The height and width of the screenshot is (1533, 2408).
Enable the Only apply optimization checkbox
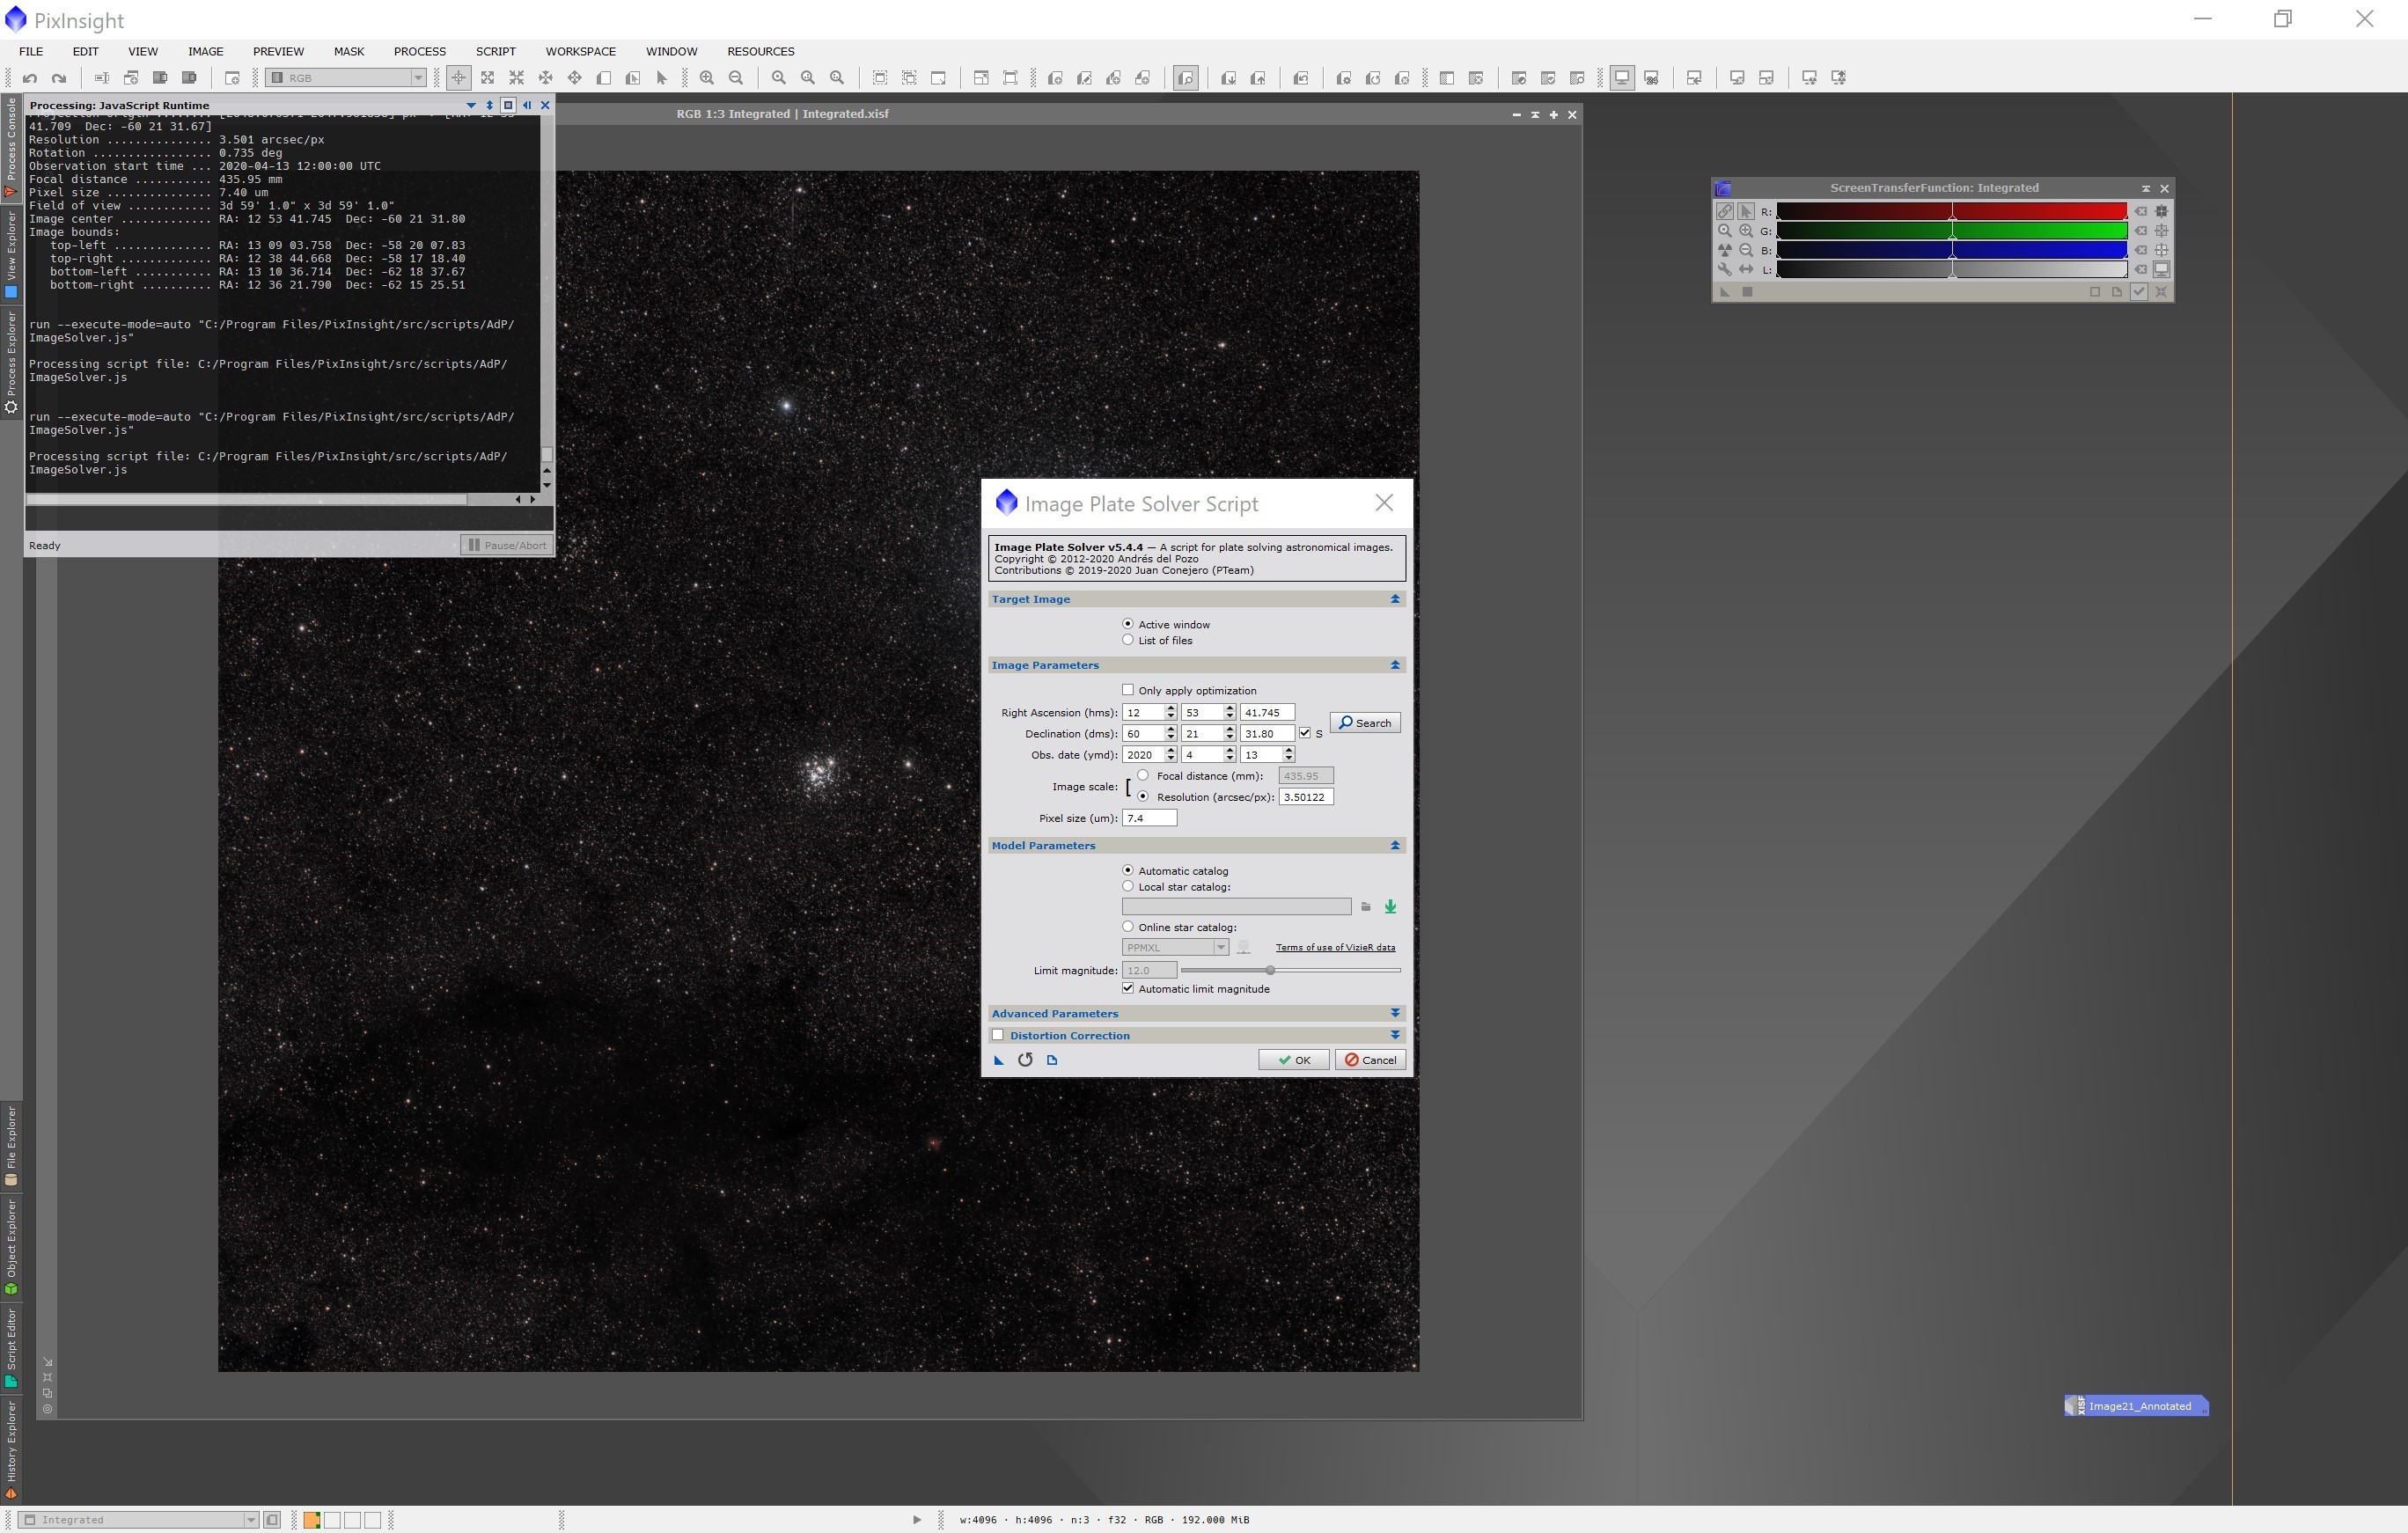[x=1128, y=690]
